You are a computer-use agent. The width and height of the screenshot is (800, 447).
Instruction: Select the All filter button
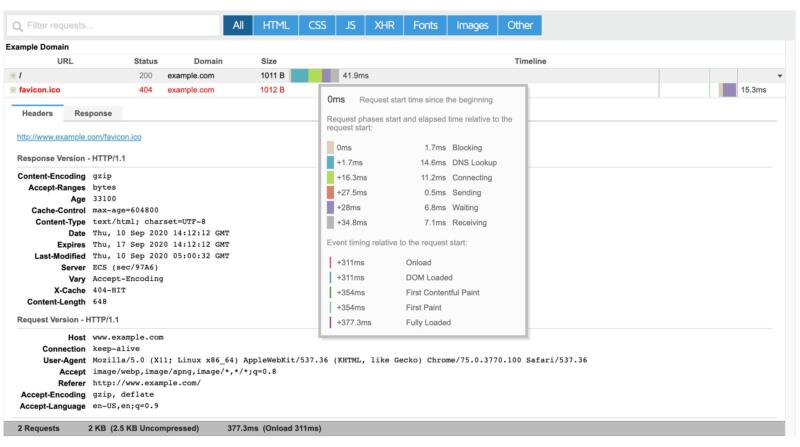click(x=236, y=24)
